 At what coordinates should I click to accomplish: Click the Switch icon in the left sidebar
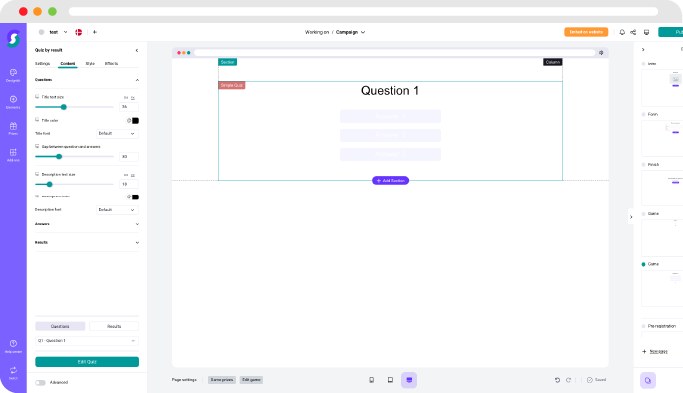13,373
